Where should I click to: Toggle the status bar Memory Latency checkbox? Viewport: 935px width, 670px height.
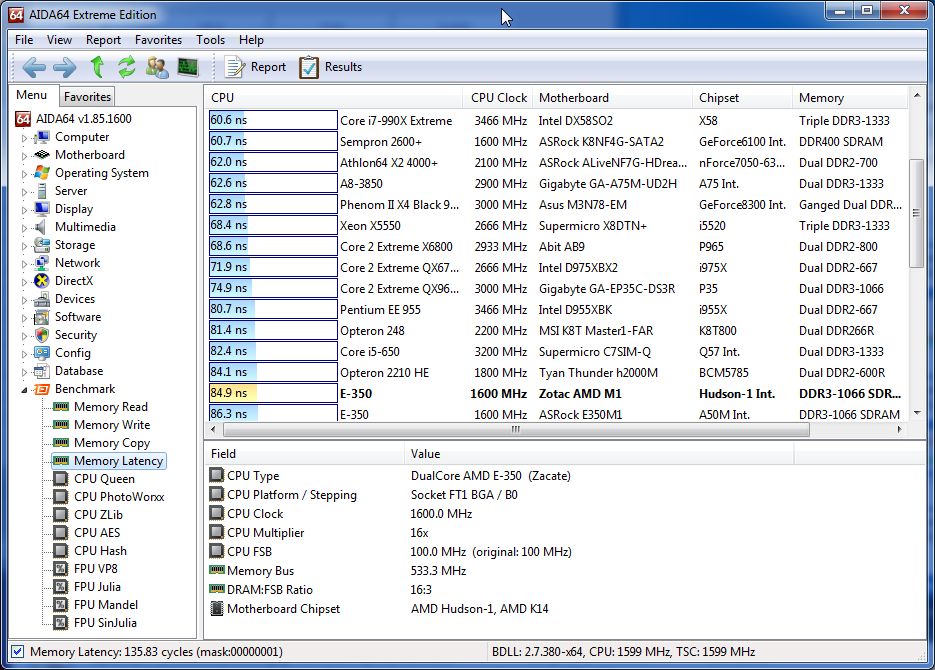coord(17,652)
